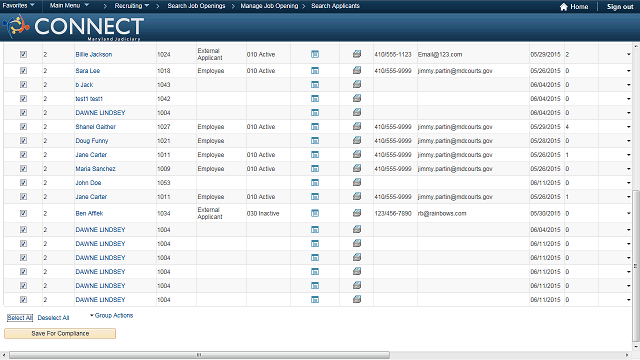Click the horizontal scrollbar right arrow

point(627,355)
